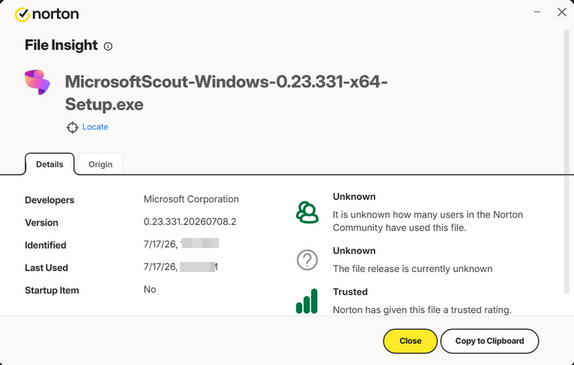Click the question mark release icon
Image resolution: width=574 pixels, height=365 pixels.
(307, 260)
